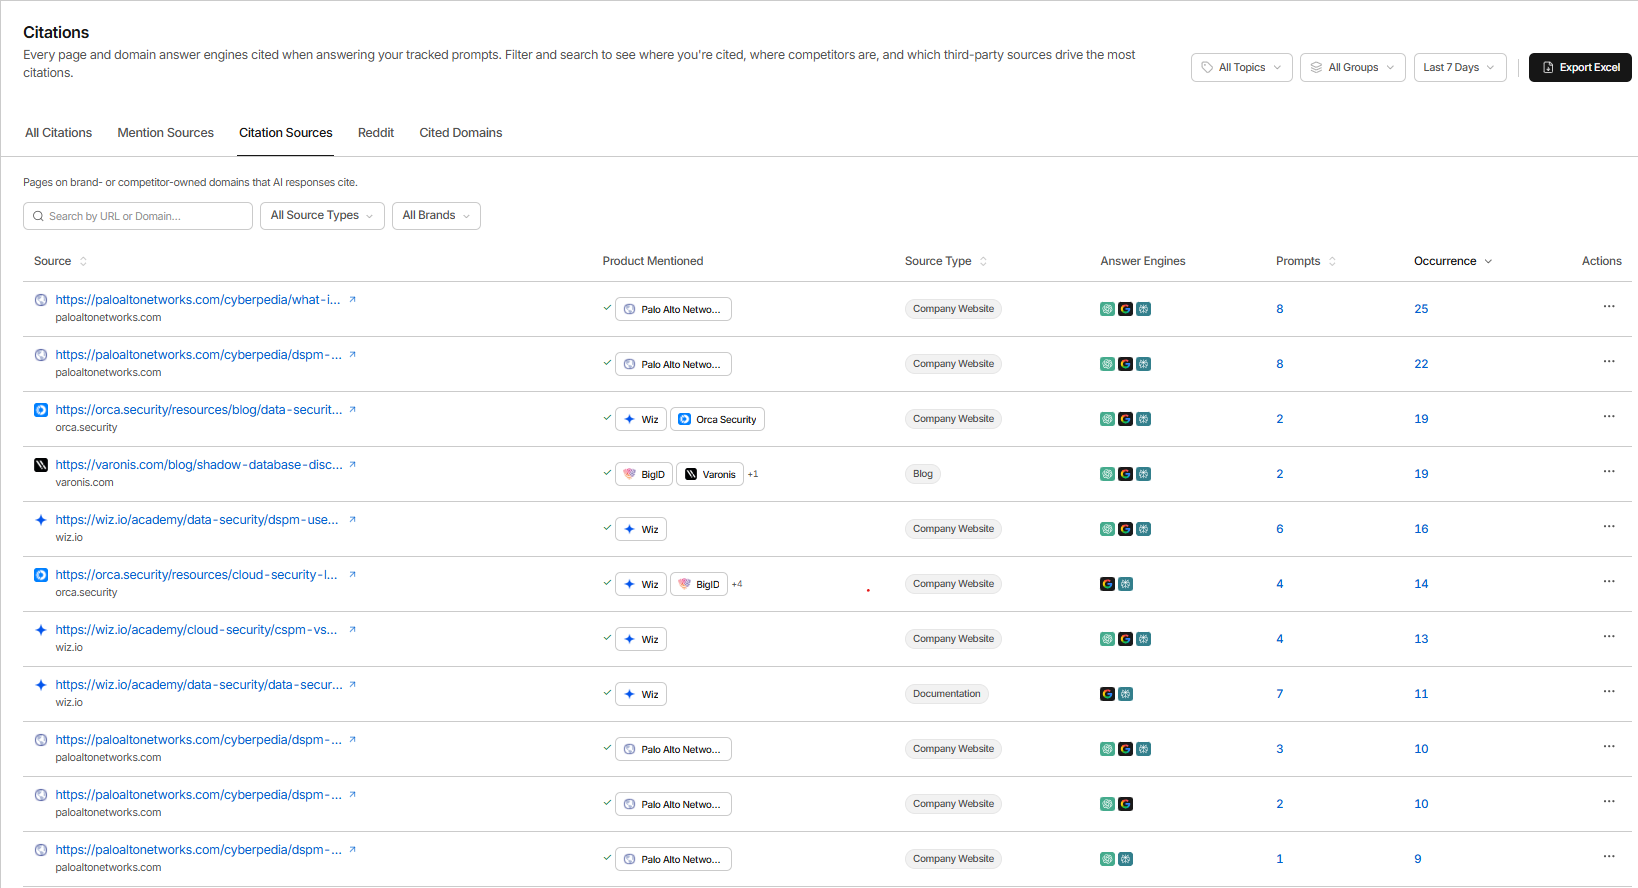Switch to the Reddit tab
Image resolution: width=1638 pixels, height=888 pixels.
coord(376,133)
